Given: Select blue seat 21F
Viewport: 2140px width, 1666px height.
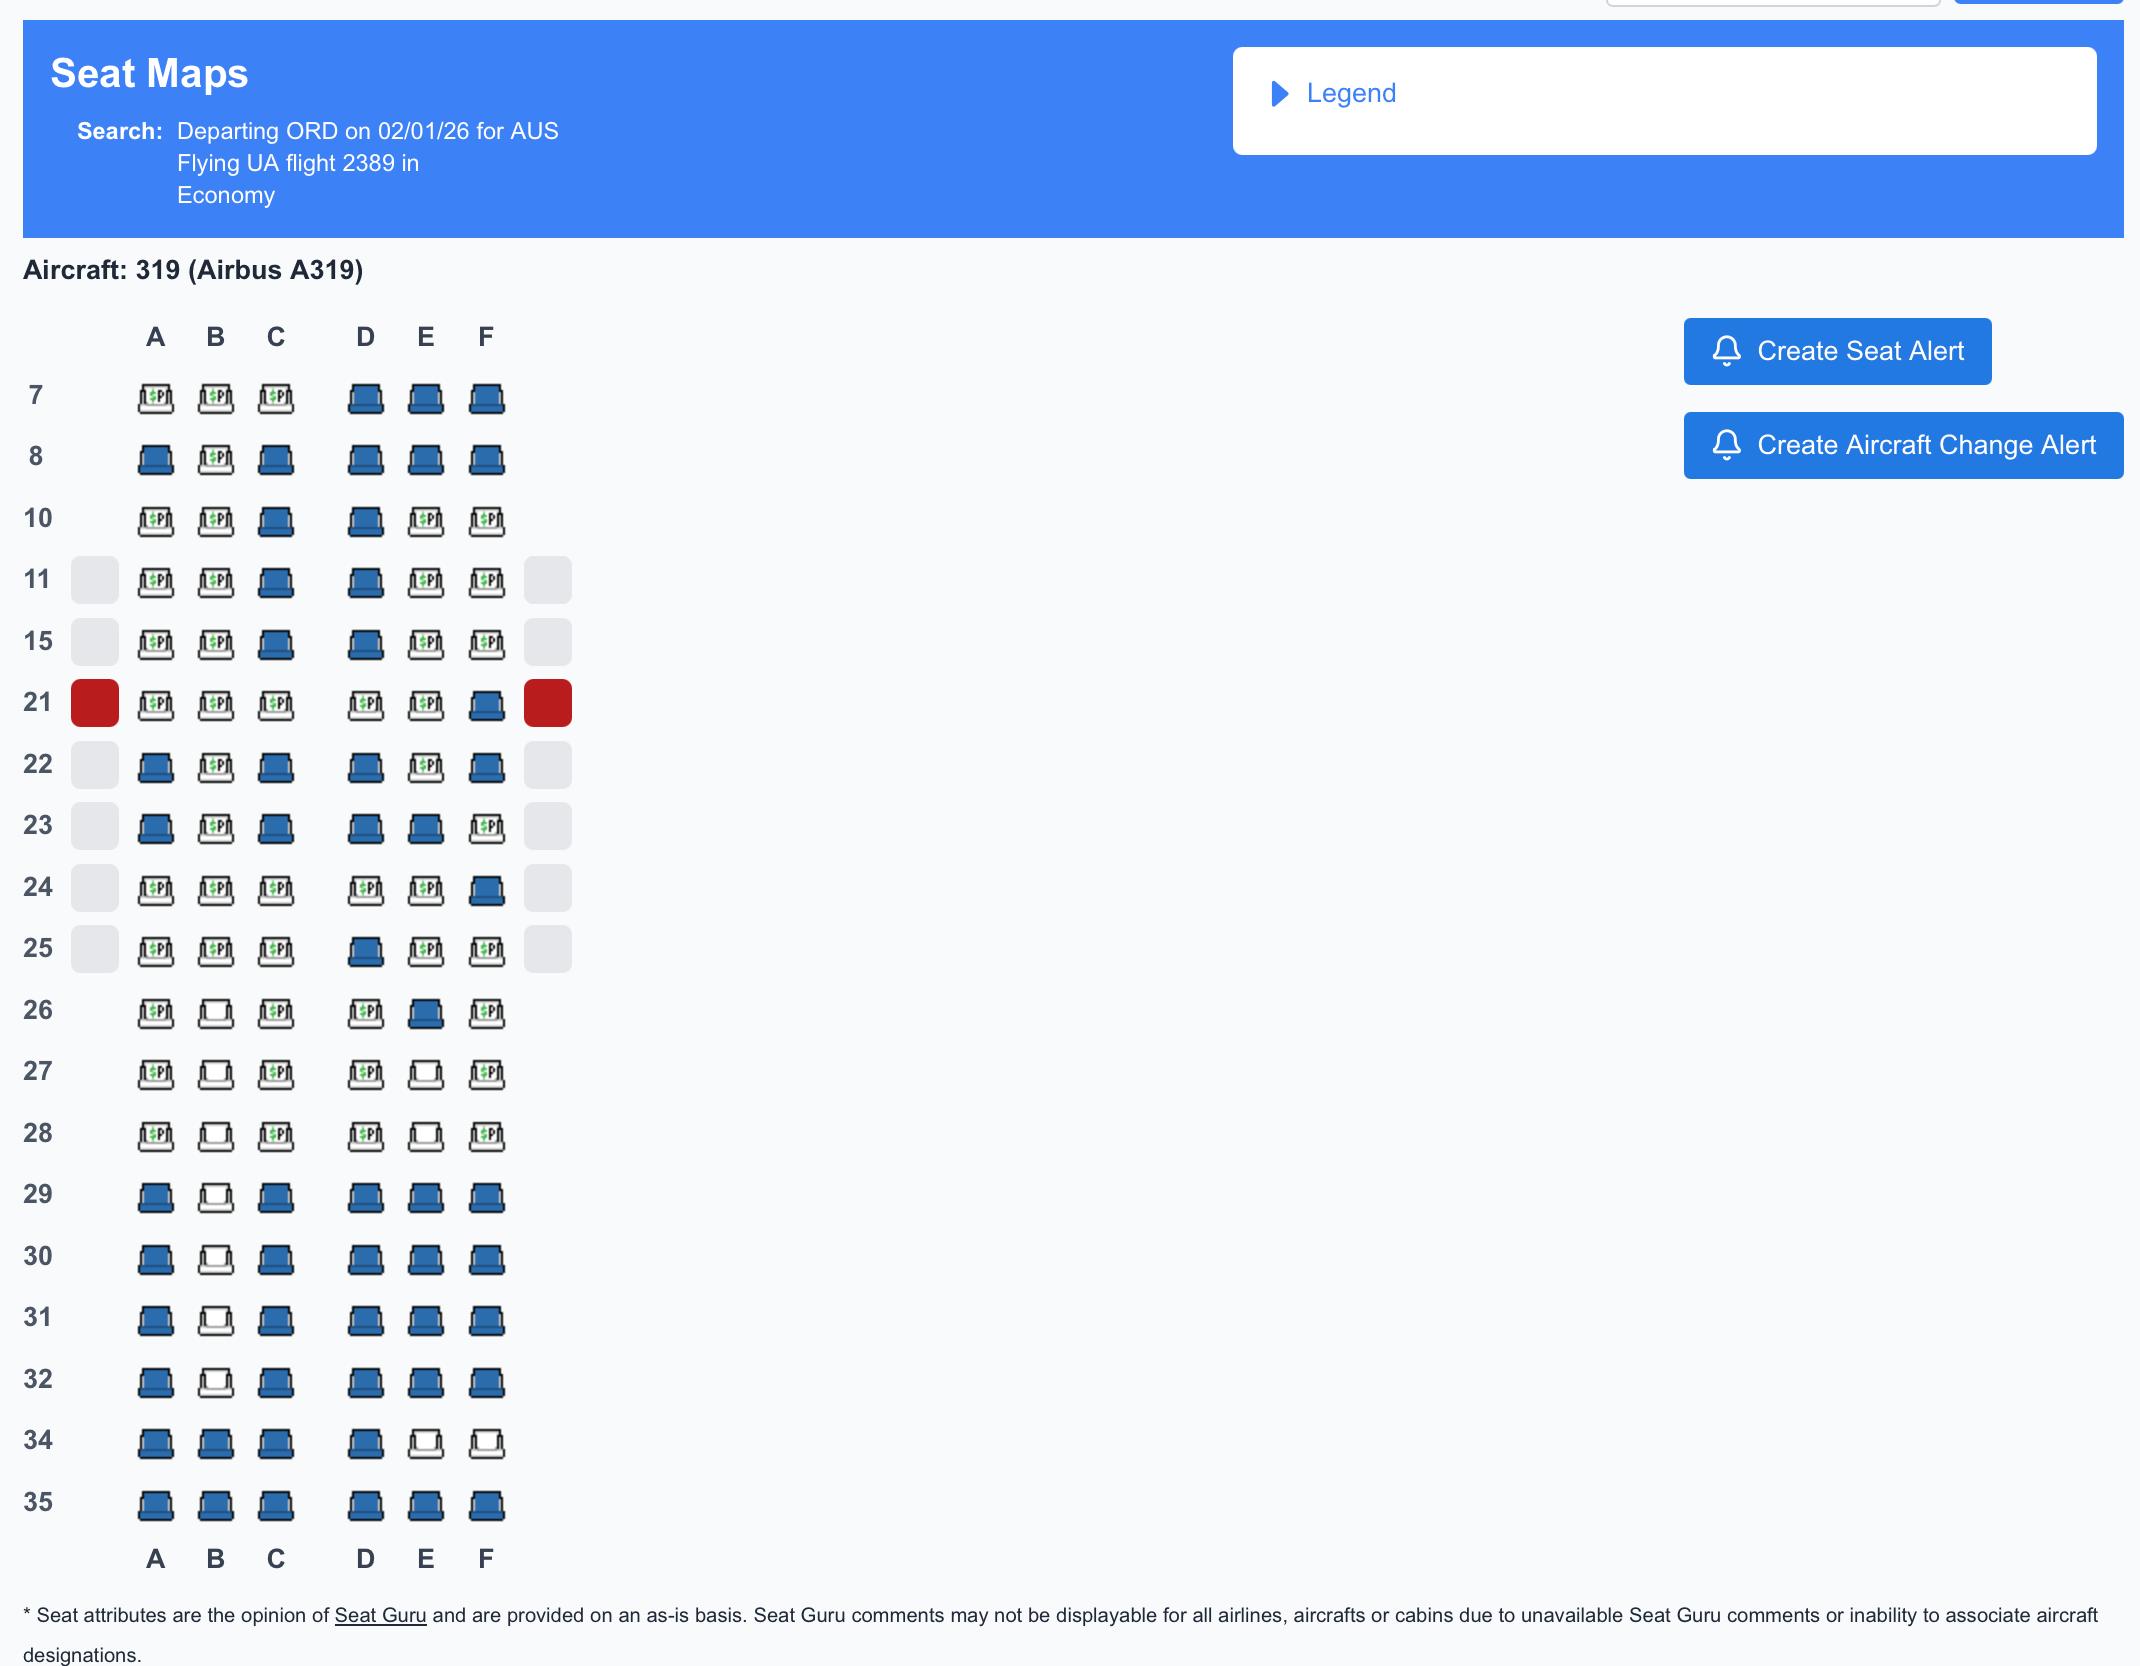Looking at the screenshot, I should (x=486, y=702).
